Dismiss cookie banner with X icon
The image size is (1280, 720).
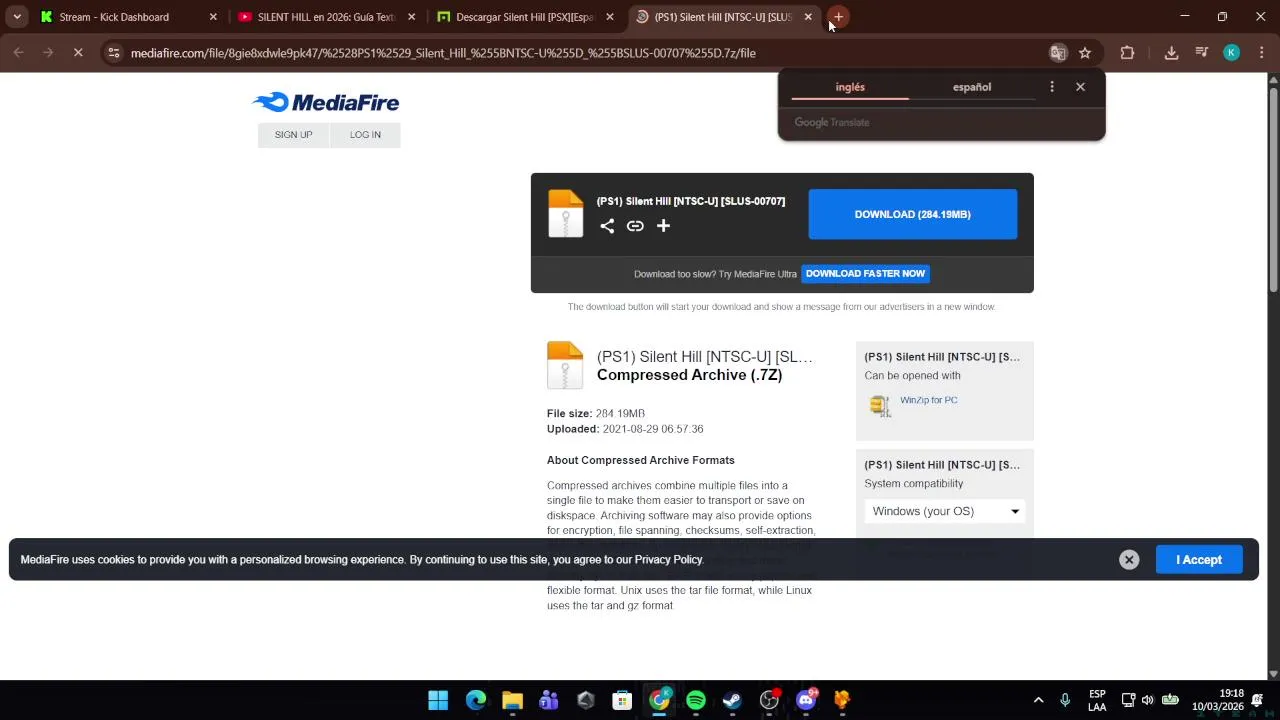(1129, 560)
